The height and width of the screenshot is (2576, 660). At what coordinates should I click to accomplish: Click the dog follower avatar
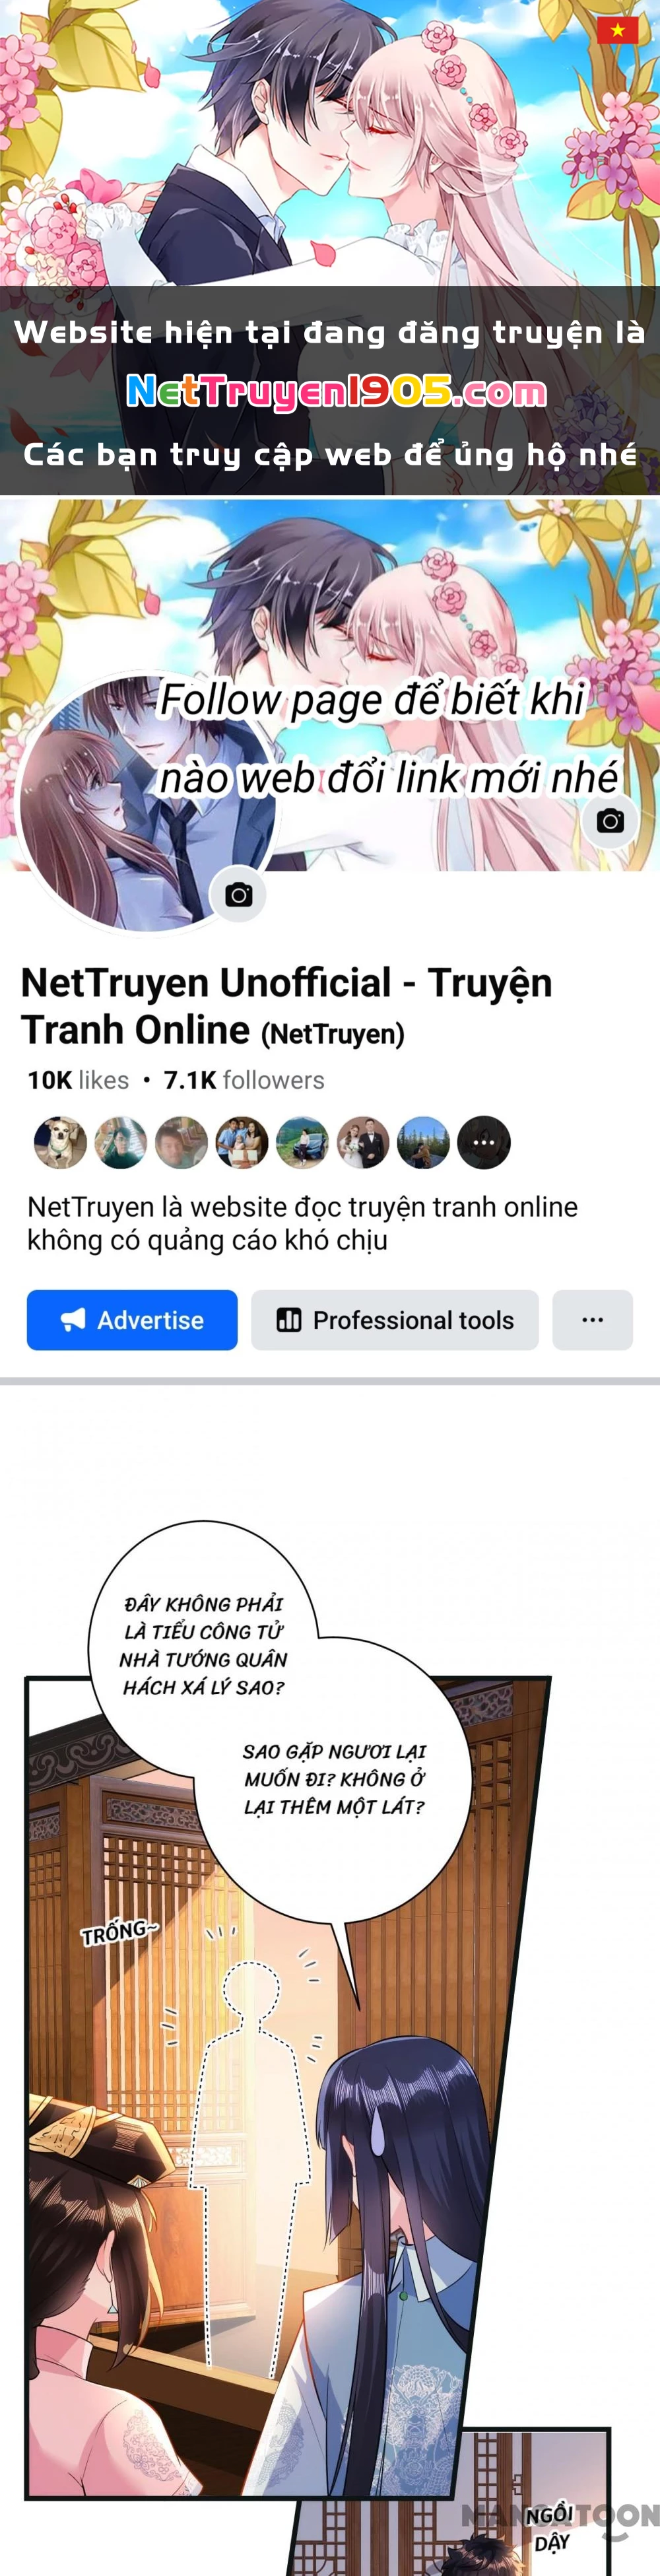point(61,1142)
